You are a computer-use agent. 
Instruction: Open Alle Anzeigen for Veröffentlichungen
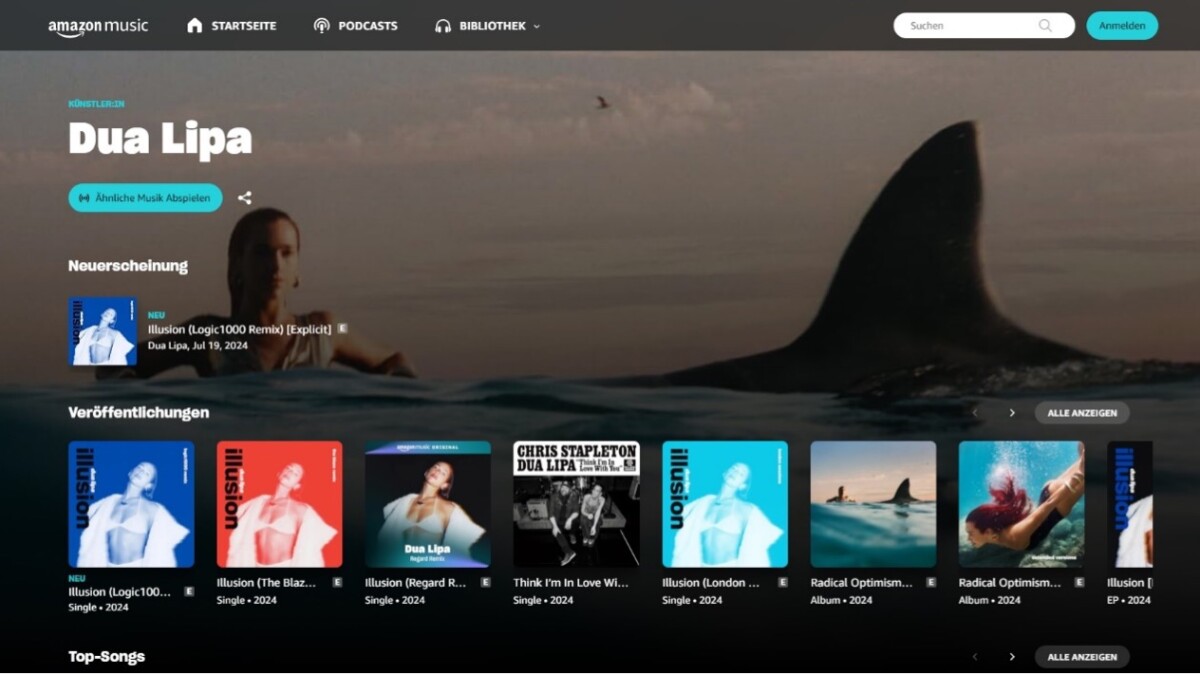pyautogui.click(x=1081, y=412)
